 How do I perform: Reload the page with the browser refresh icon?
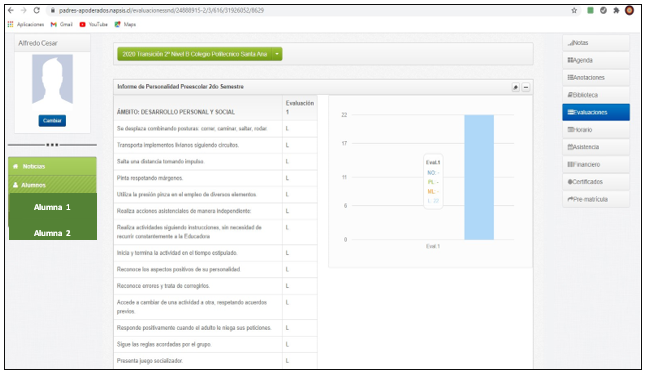pyautogui.click(x=37, y=10)
